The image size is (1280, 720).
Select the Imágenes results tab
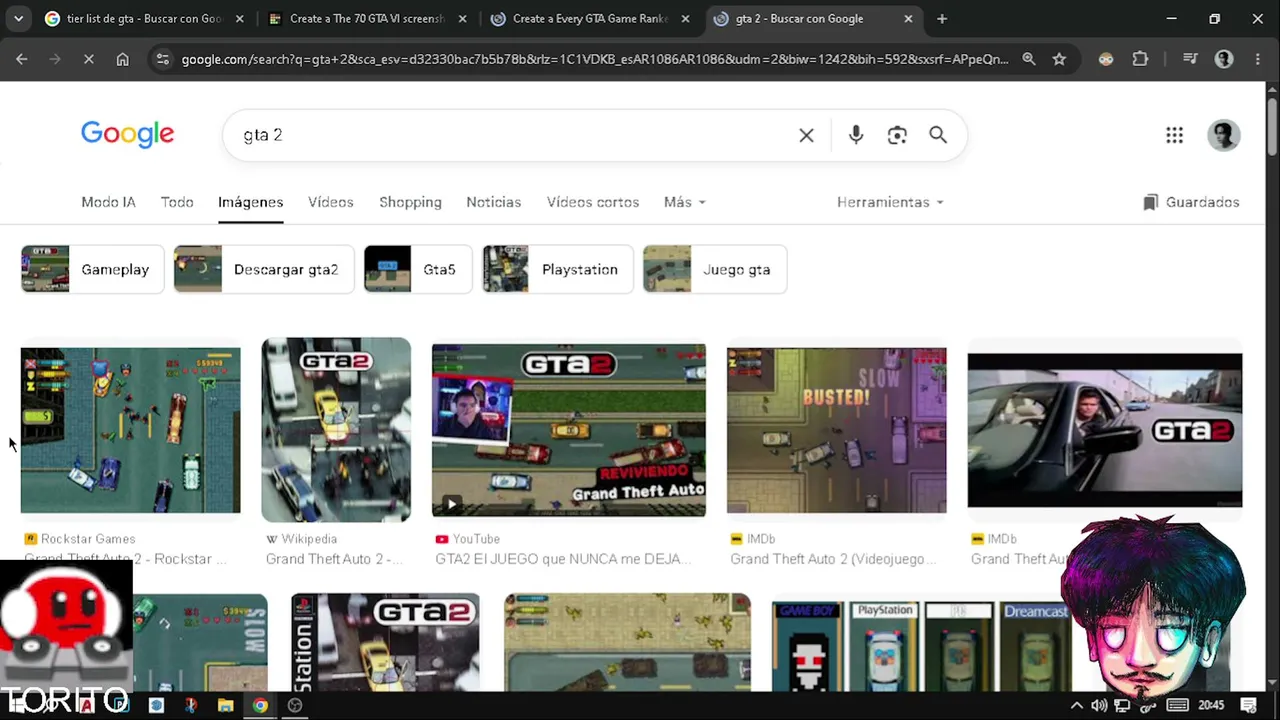pyautogui.click(x=251, y=202)
